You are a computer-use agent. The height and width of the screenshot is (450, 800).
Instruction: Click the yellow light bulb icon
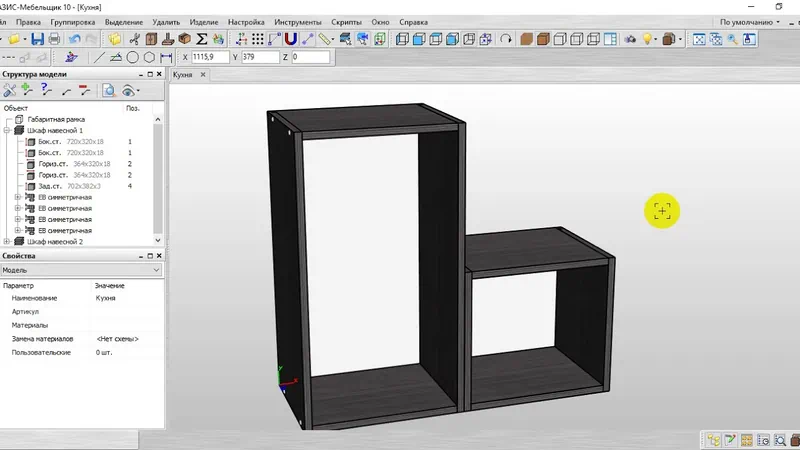(x=647, y=39)
